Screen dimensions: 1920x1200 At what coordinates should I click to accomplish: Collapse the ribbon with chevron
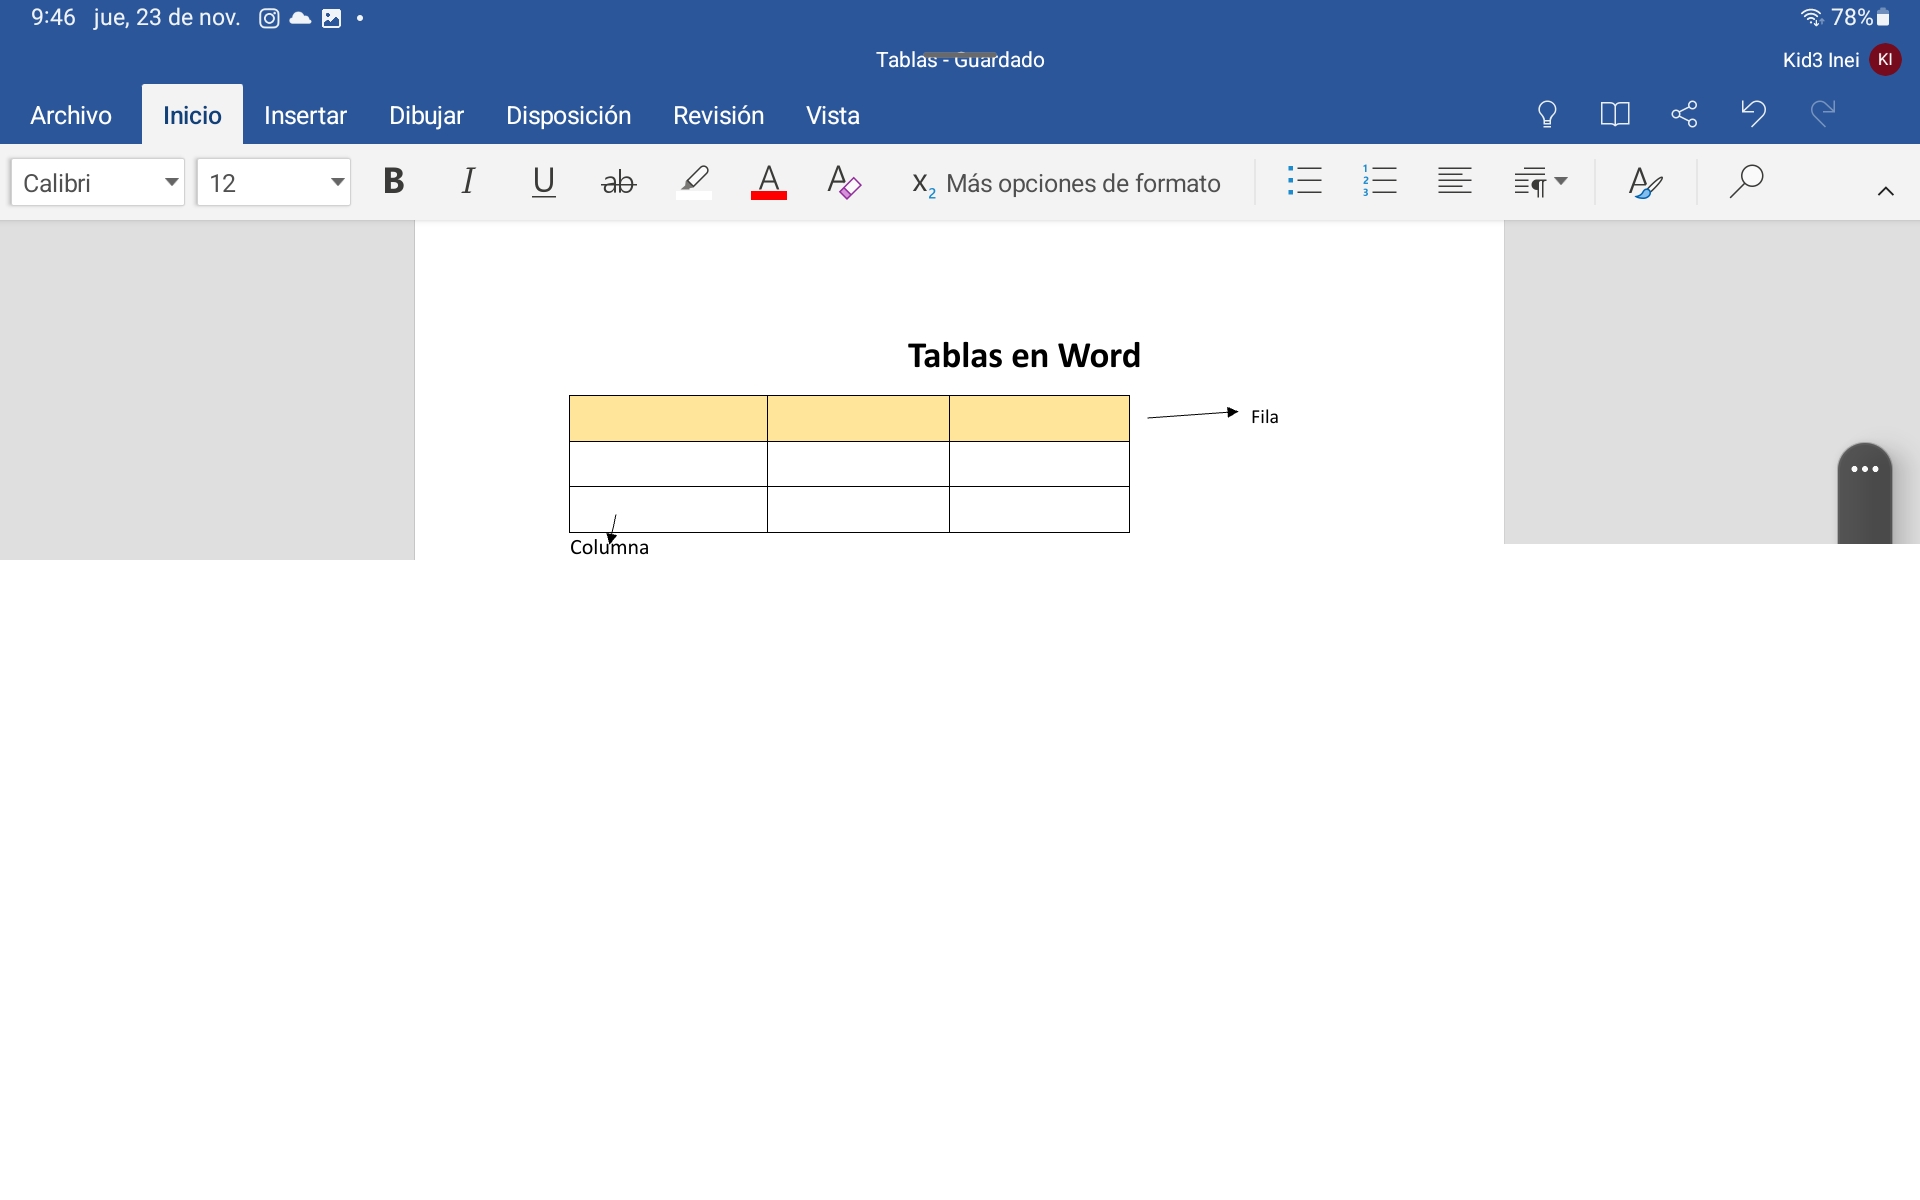[1885, 191]
